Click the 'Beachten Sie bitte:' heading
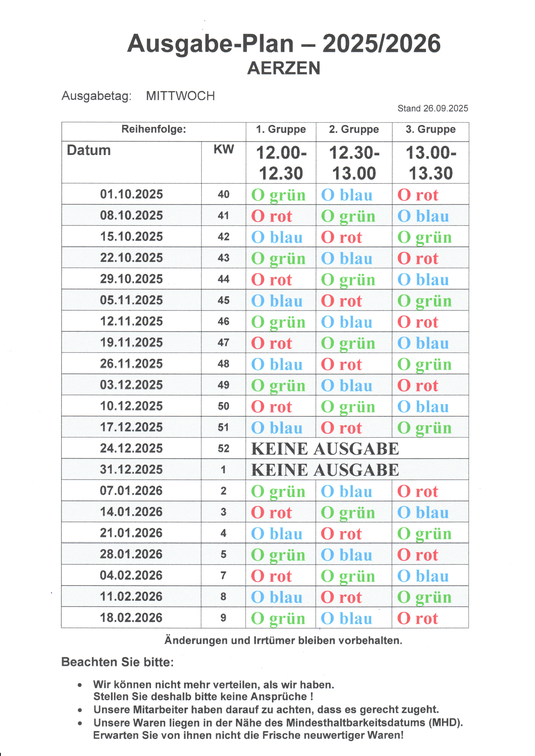Image resolution: width=535 pixels, height=756 pixels. click(x=118, y=662)
